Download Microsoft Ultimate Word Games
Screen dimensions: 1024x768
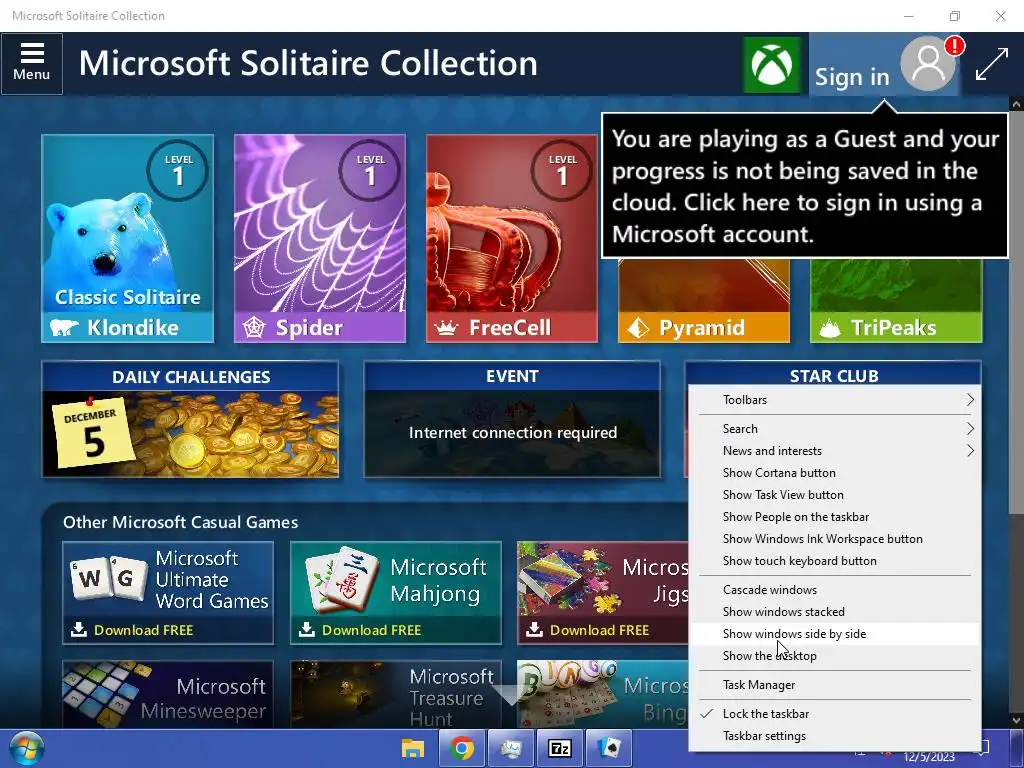(168, 593)
